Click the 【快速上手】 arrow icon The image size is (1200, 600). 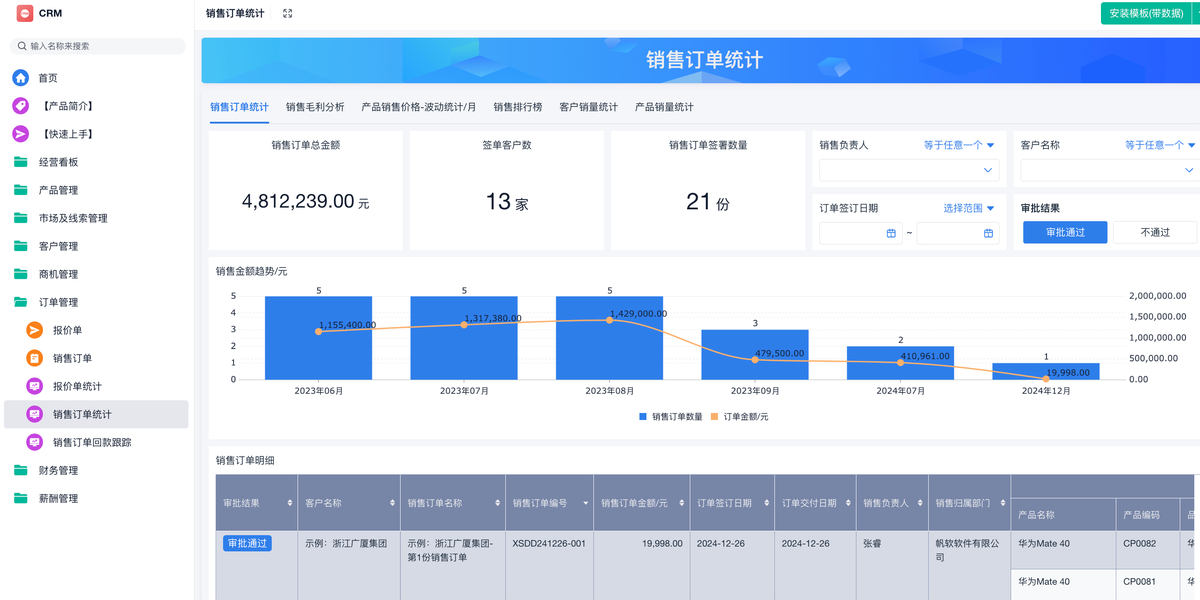click(x=20, y=134)
